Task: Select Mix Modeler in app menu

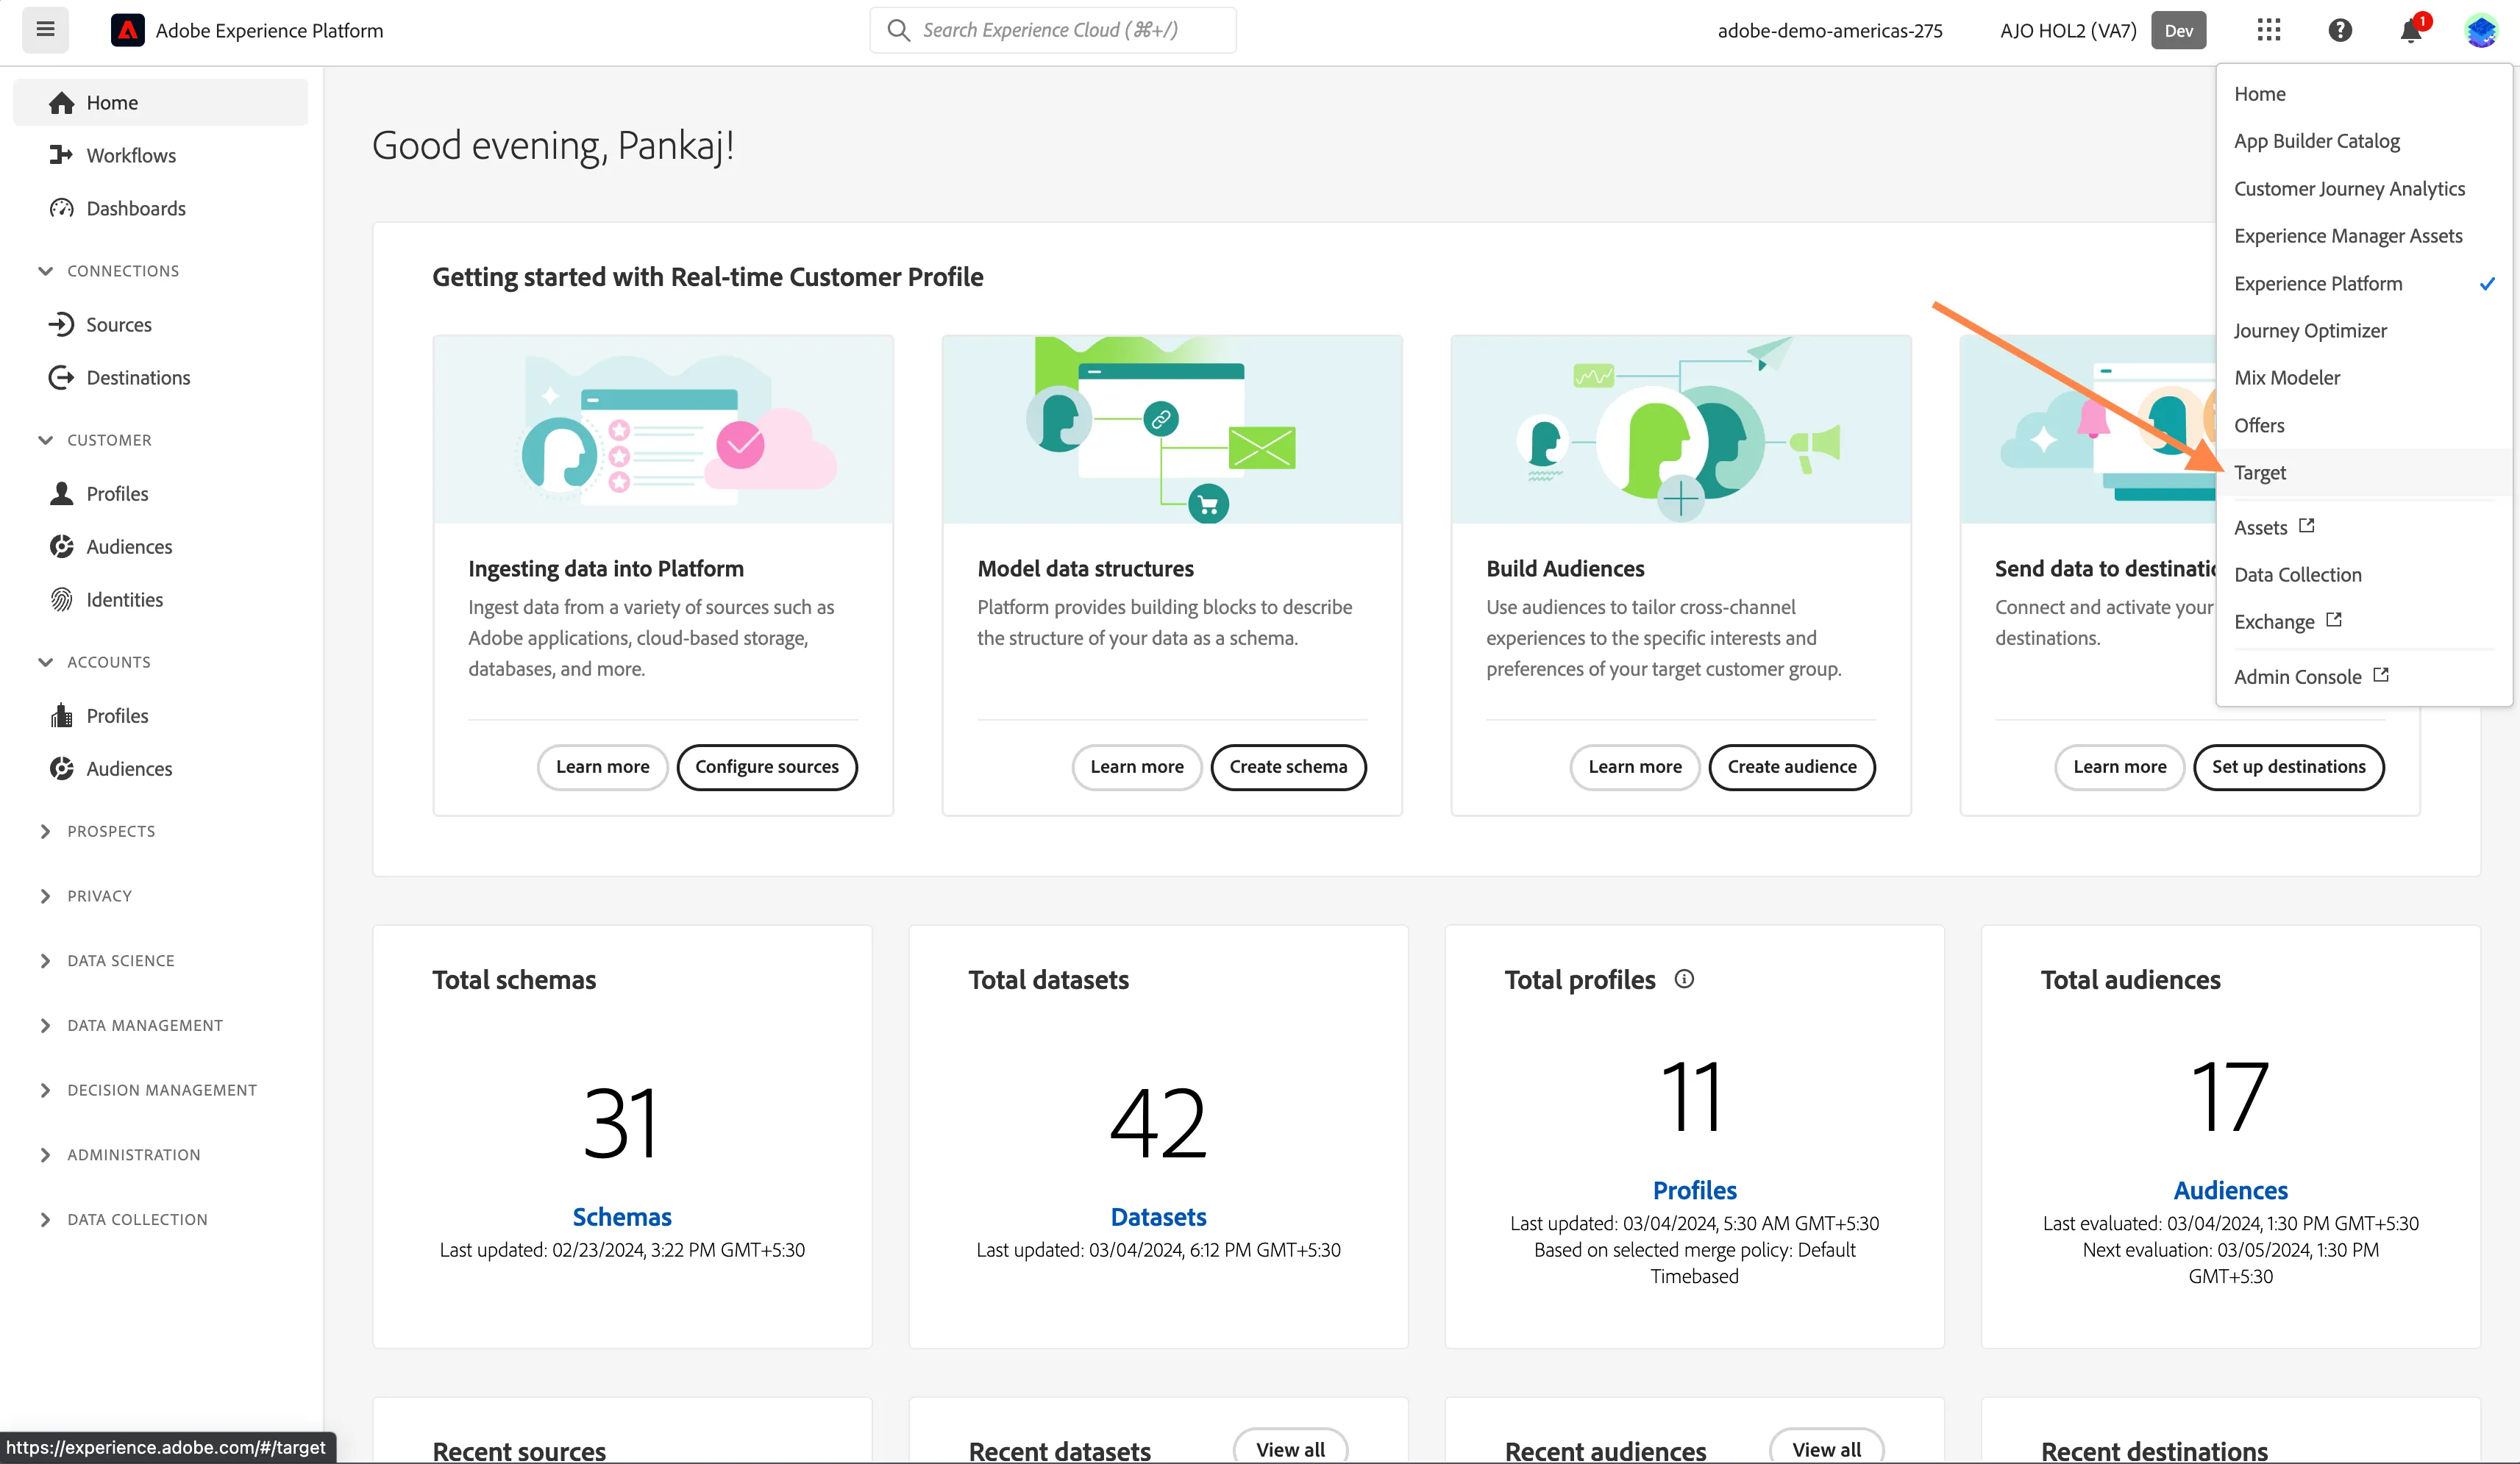Action: (2364, 377)
